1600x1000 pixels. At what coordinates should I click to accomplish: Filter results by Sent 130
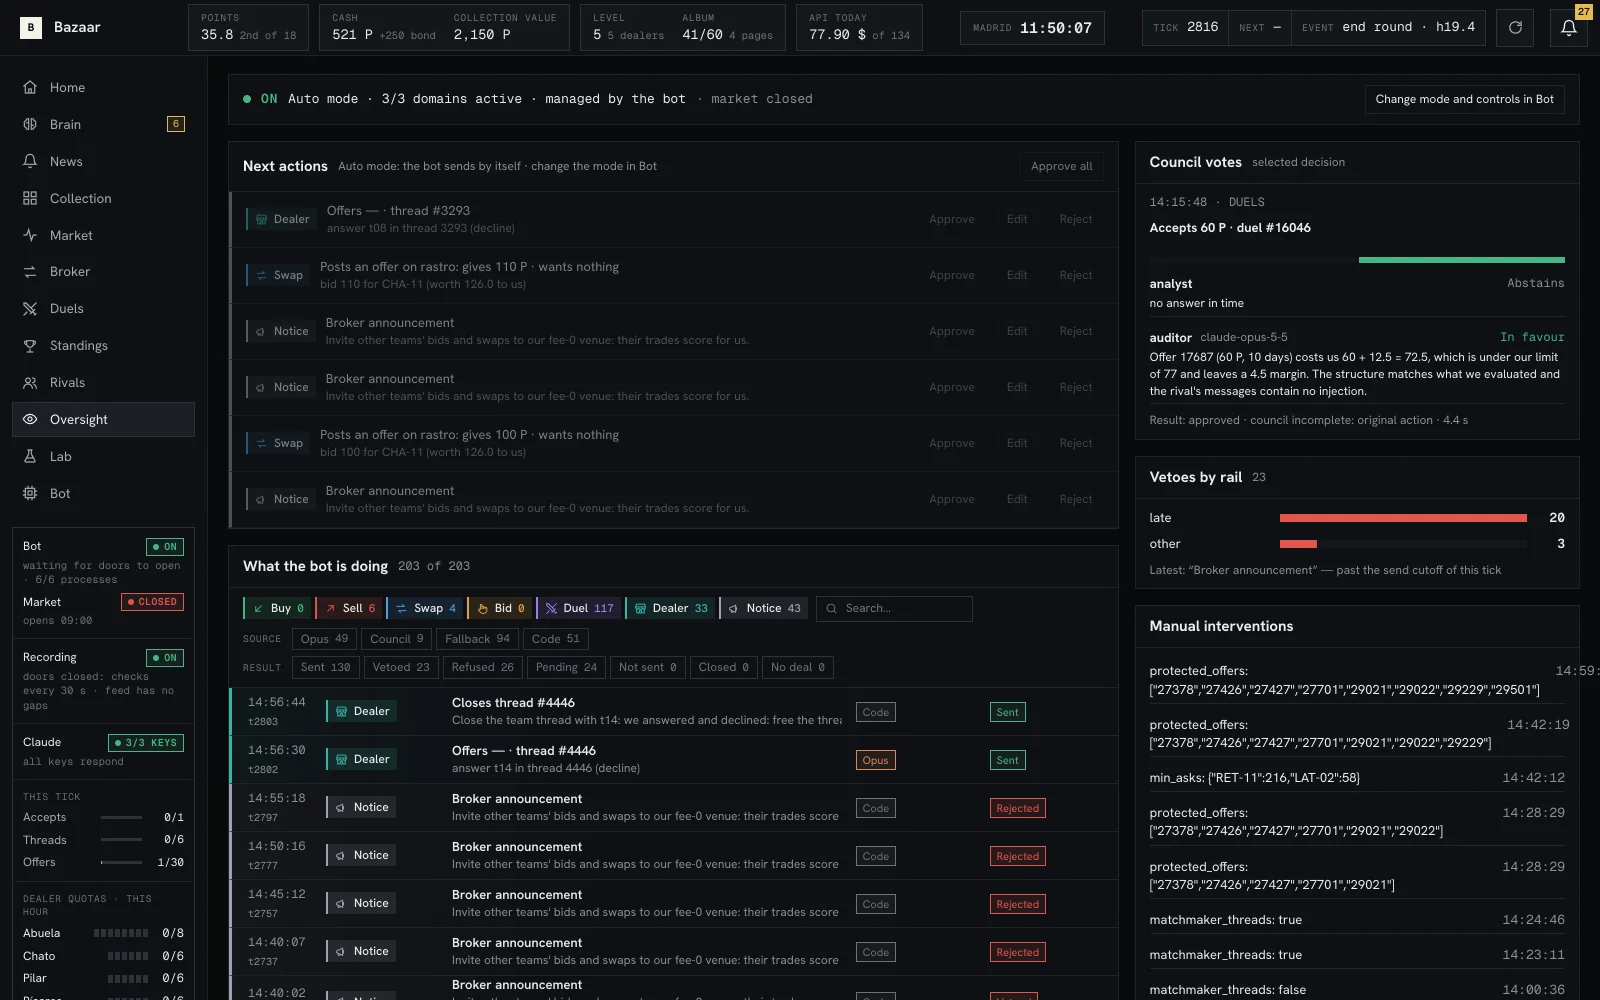coord(325,667)
